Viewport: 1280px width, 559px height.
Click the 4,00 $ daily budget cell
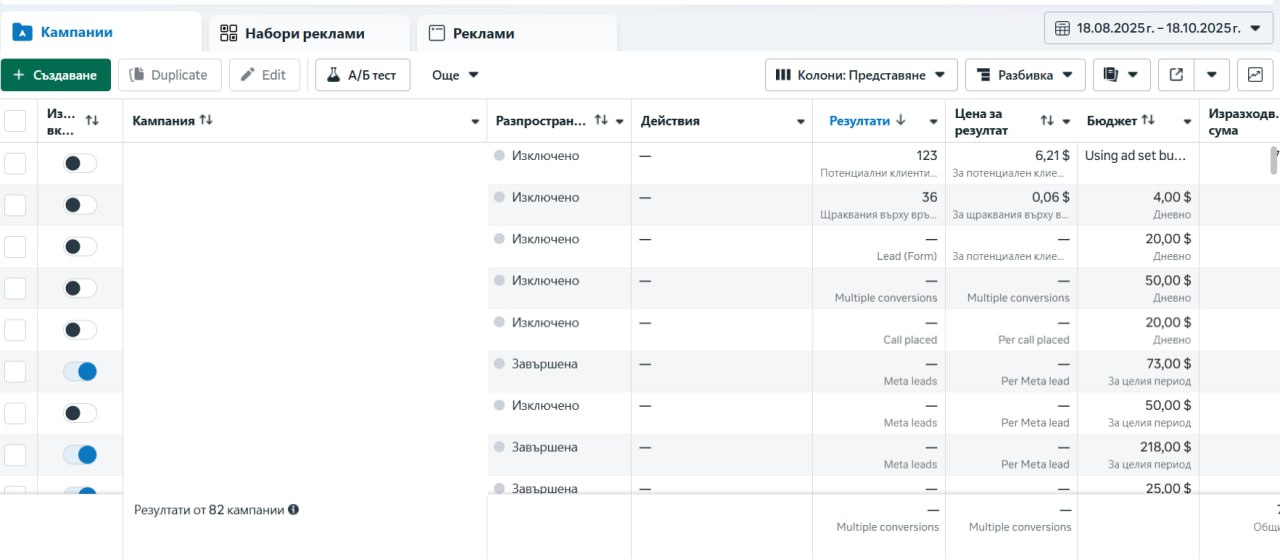coord(1172,198)
